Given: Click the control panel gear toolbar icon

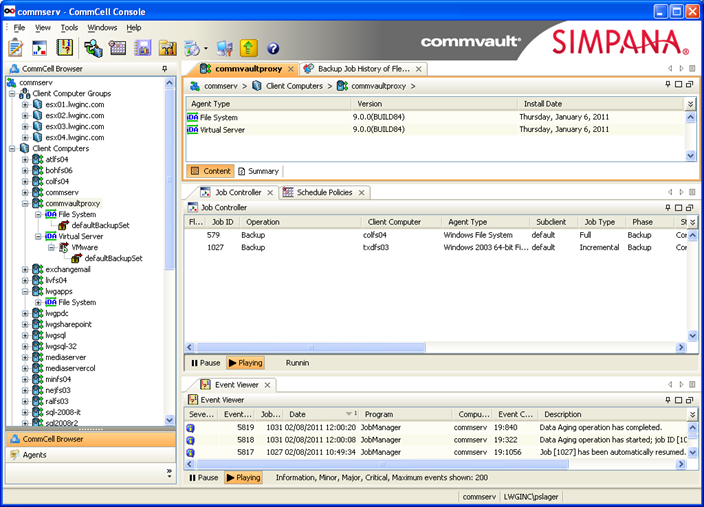Looking at the screenshot, I should (x=192, y=48).
